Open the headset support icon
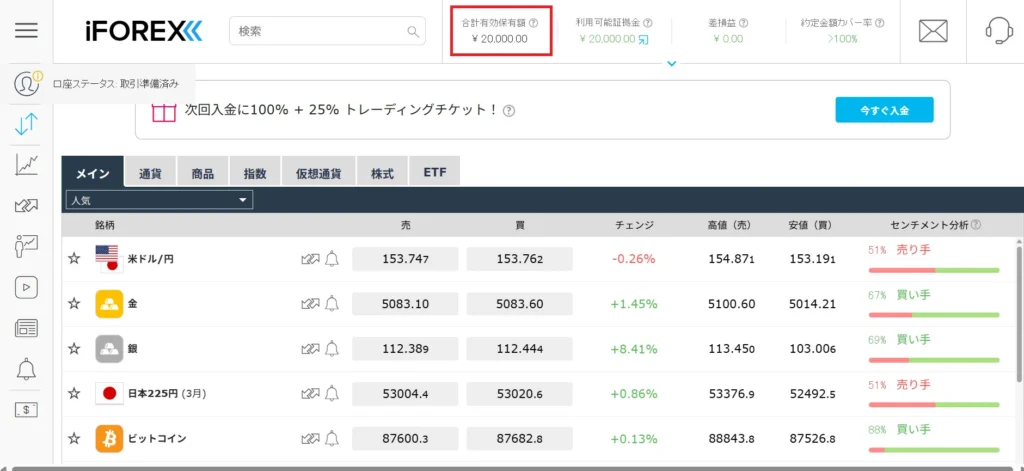 click(999, 30)
